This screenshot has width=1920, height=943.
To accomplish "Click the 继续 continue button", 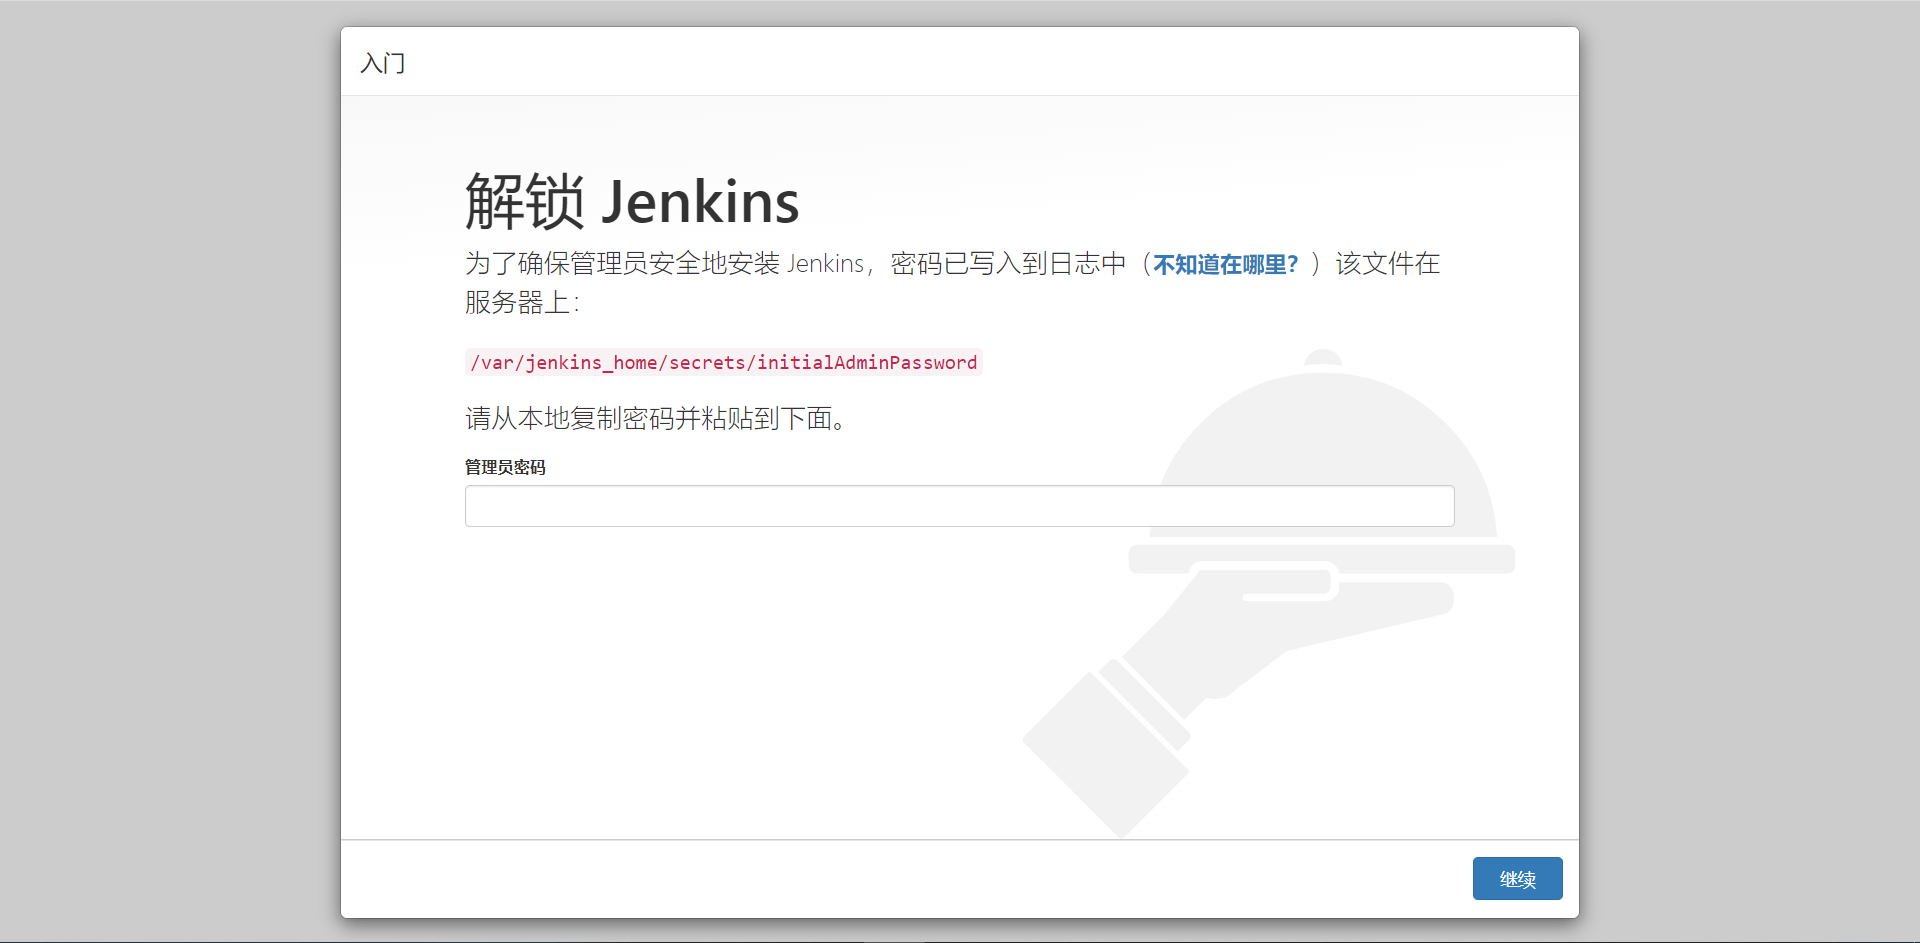I will [x=1517, y=878].
